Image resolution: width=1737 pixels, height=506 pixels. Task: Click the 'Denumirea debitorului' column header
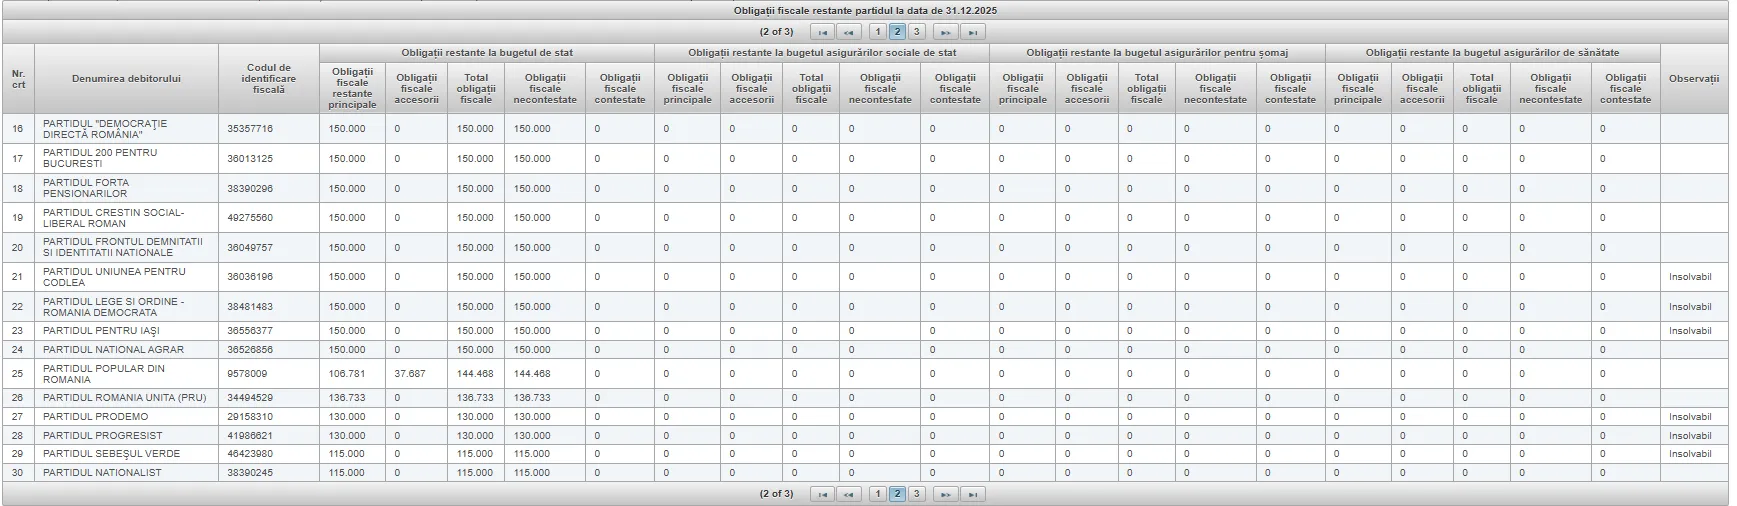(x=126, y=79)
